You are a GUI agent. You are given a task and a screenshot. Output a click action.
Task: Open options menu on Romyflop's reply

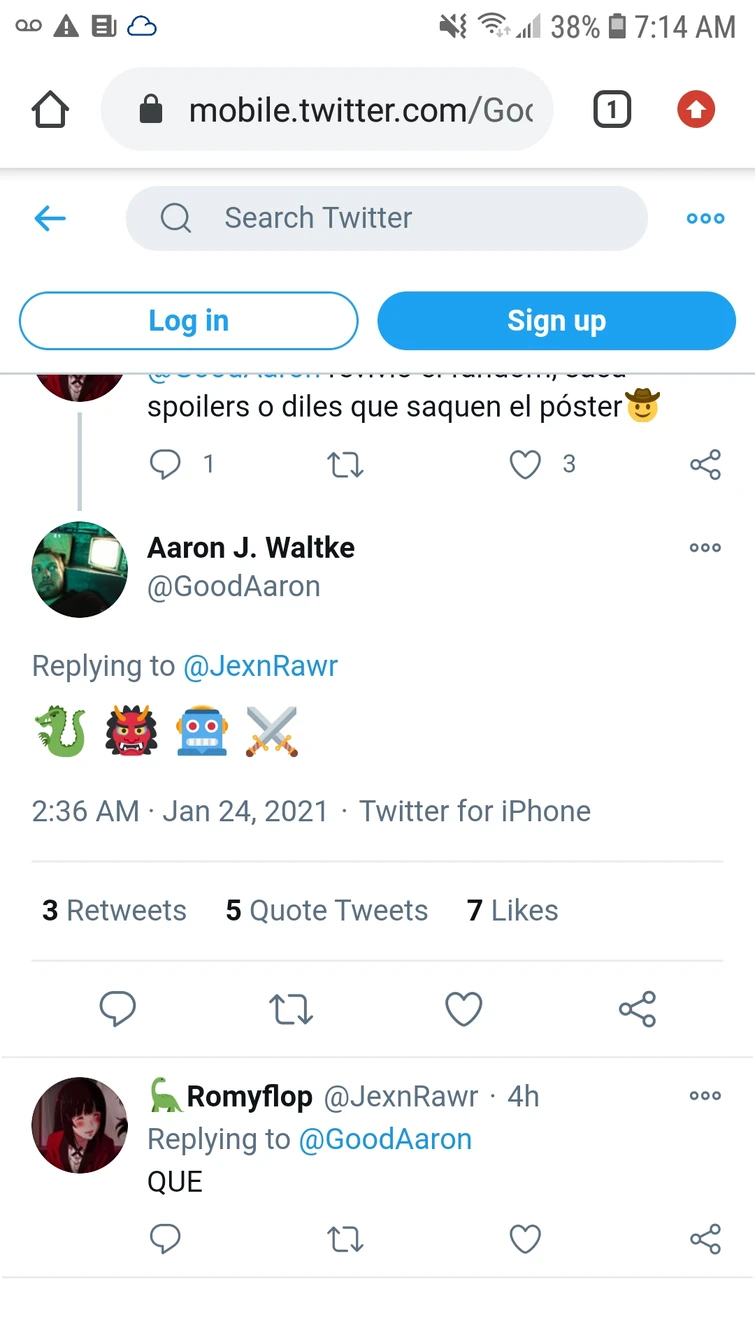(705, 1096)
